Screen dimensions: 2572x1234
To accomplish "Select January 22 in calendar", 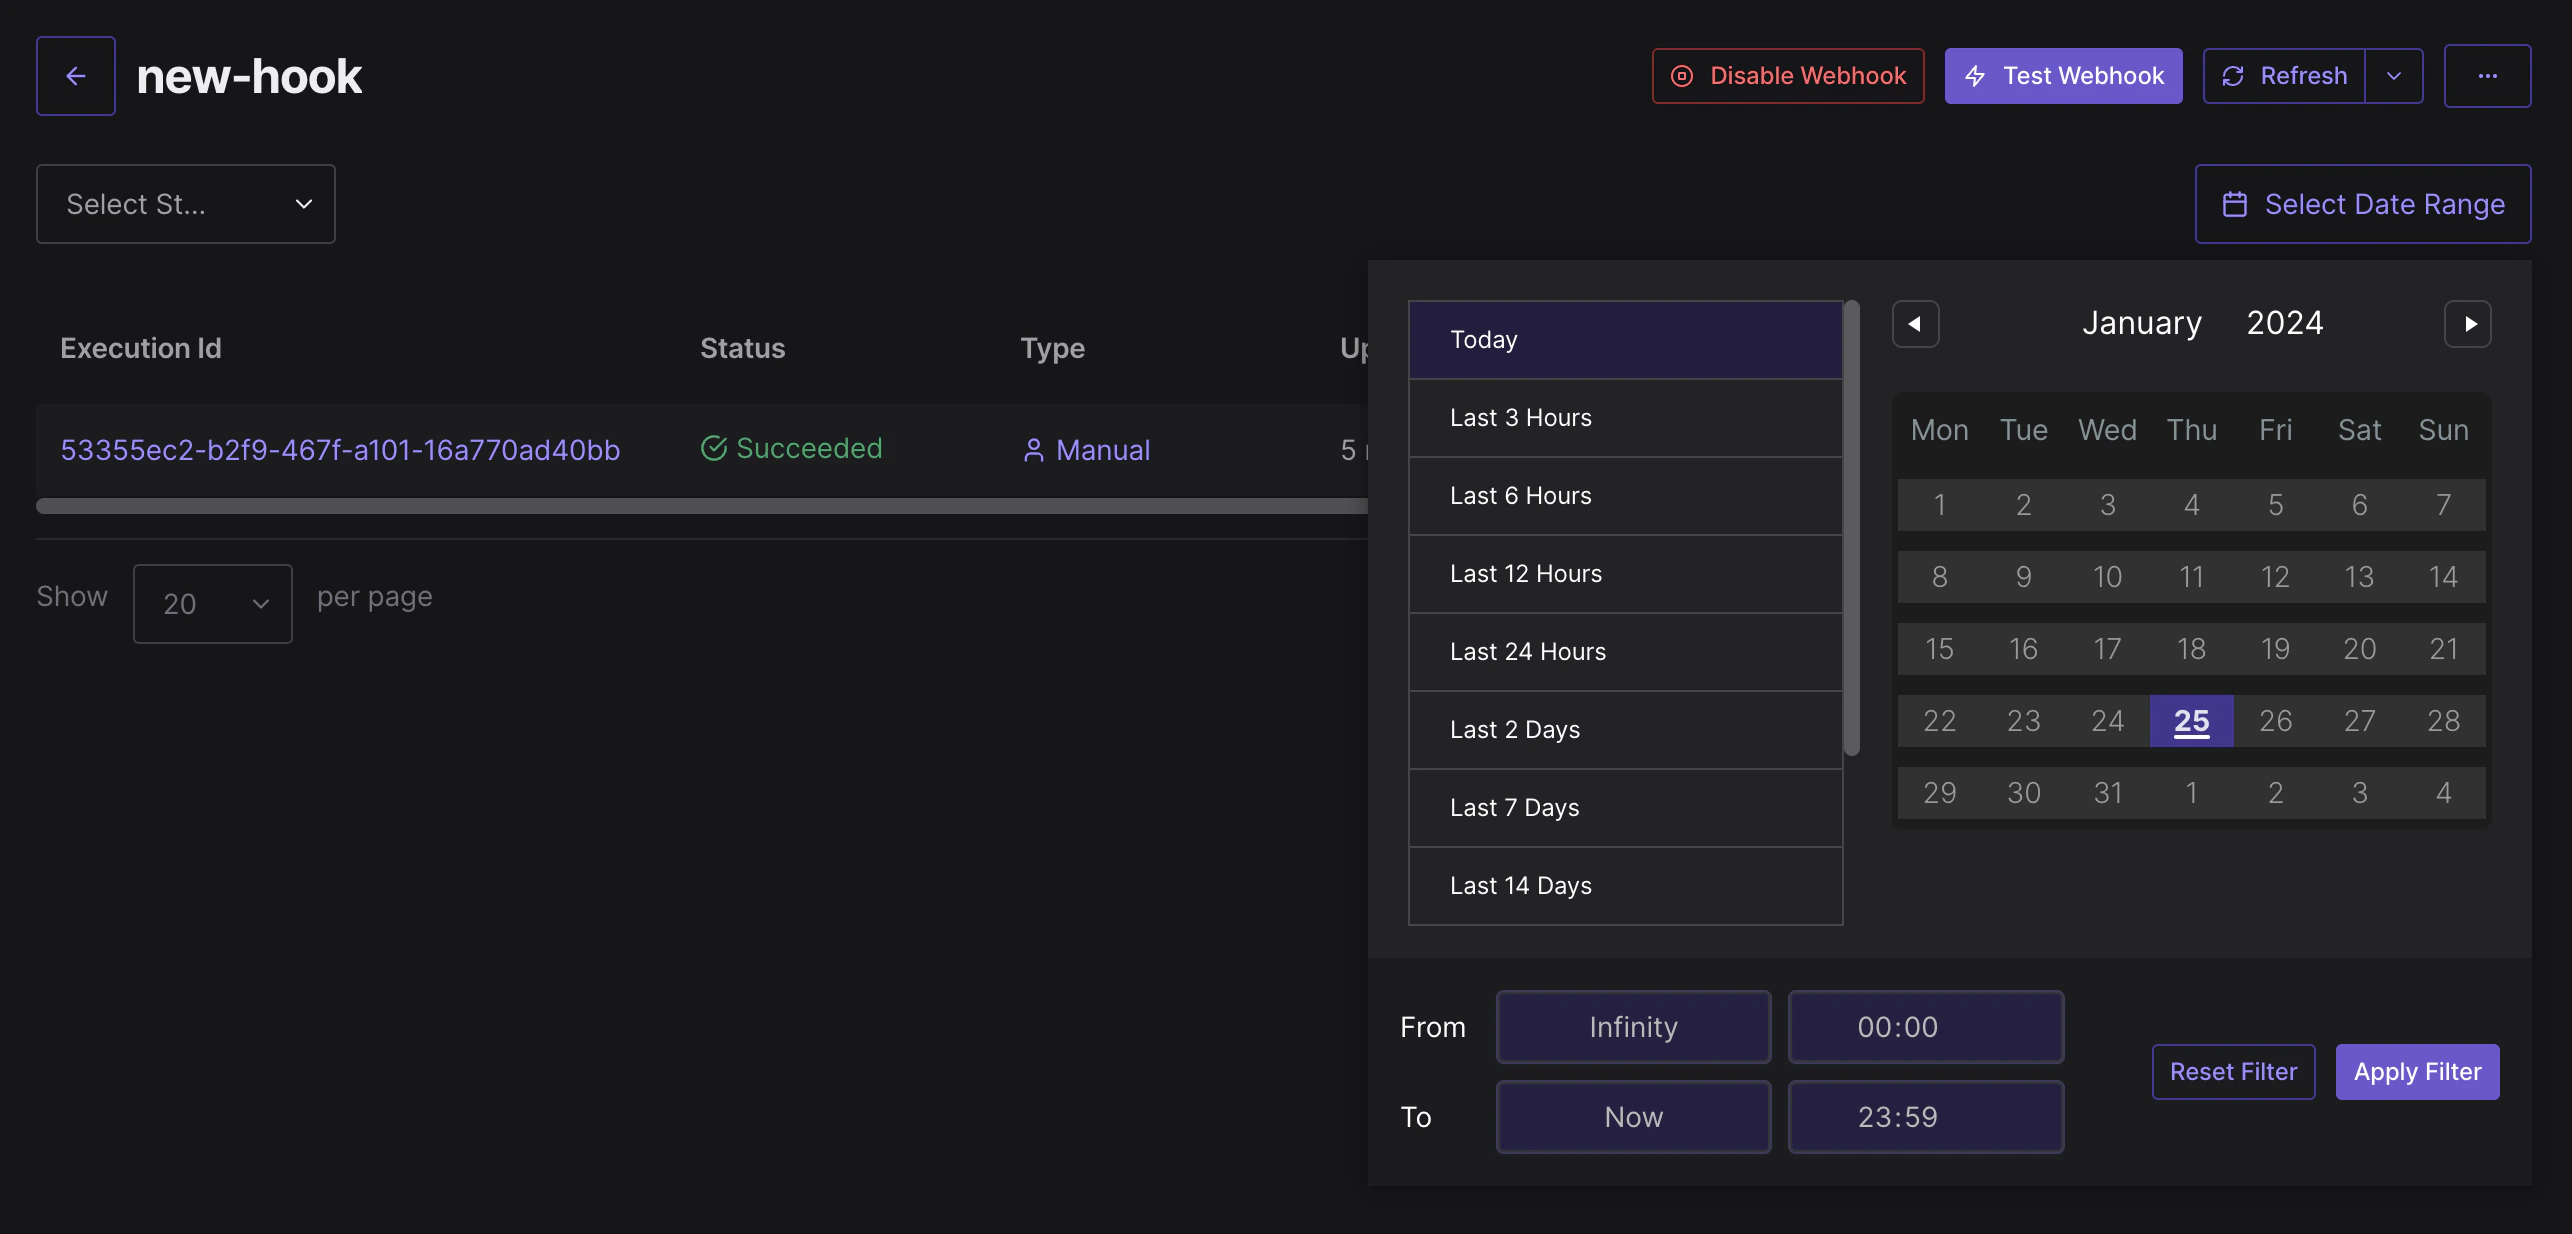I will (x=1939, y=721).
